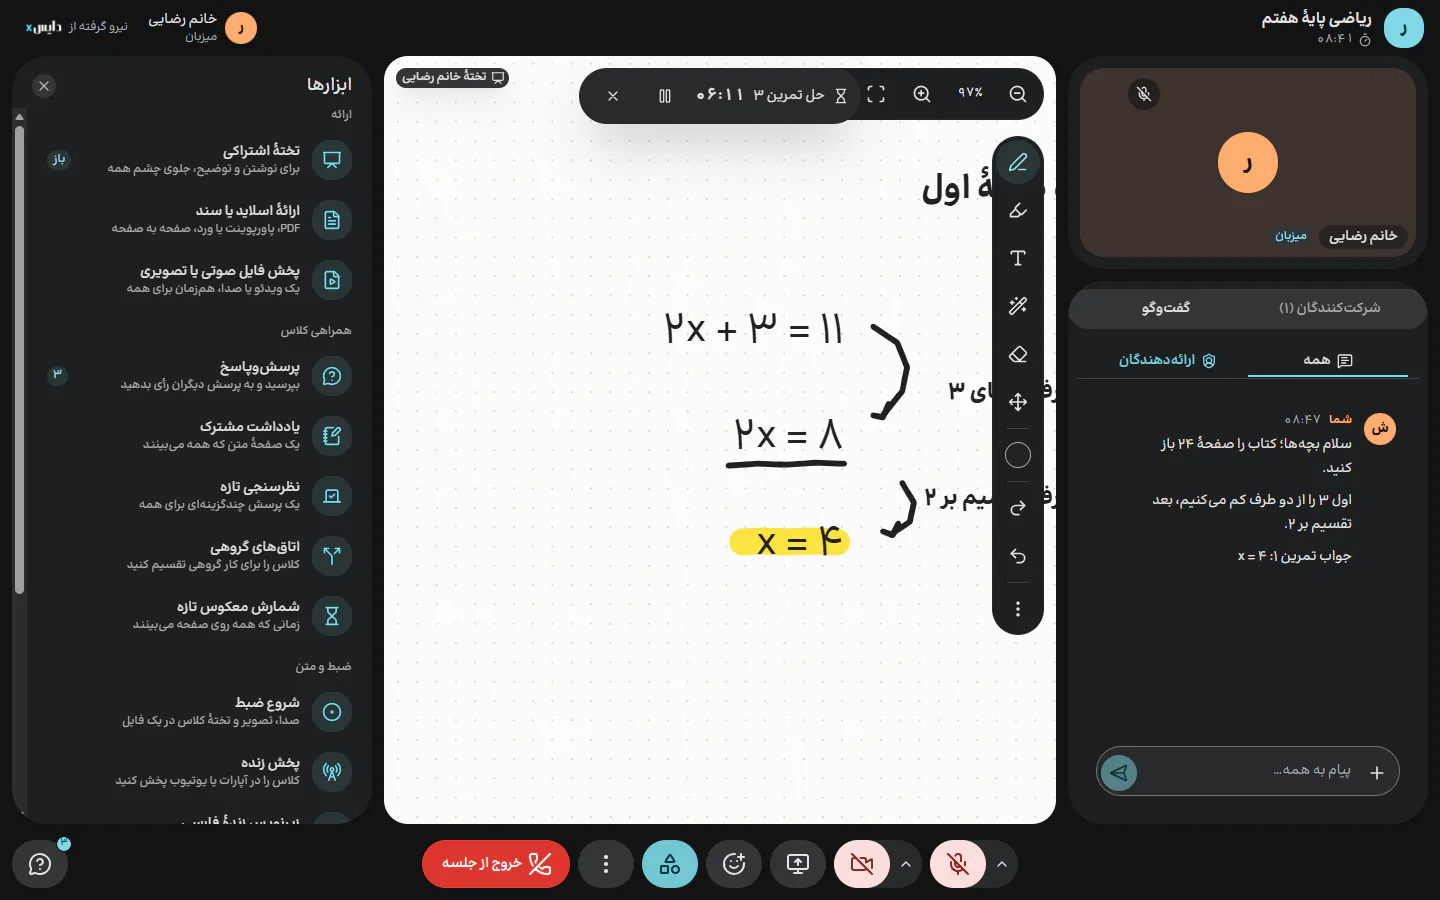1440x900 pixels.
Task: Toggle the tools panel shapes button
Action: coord(670,864)
